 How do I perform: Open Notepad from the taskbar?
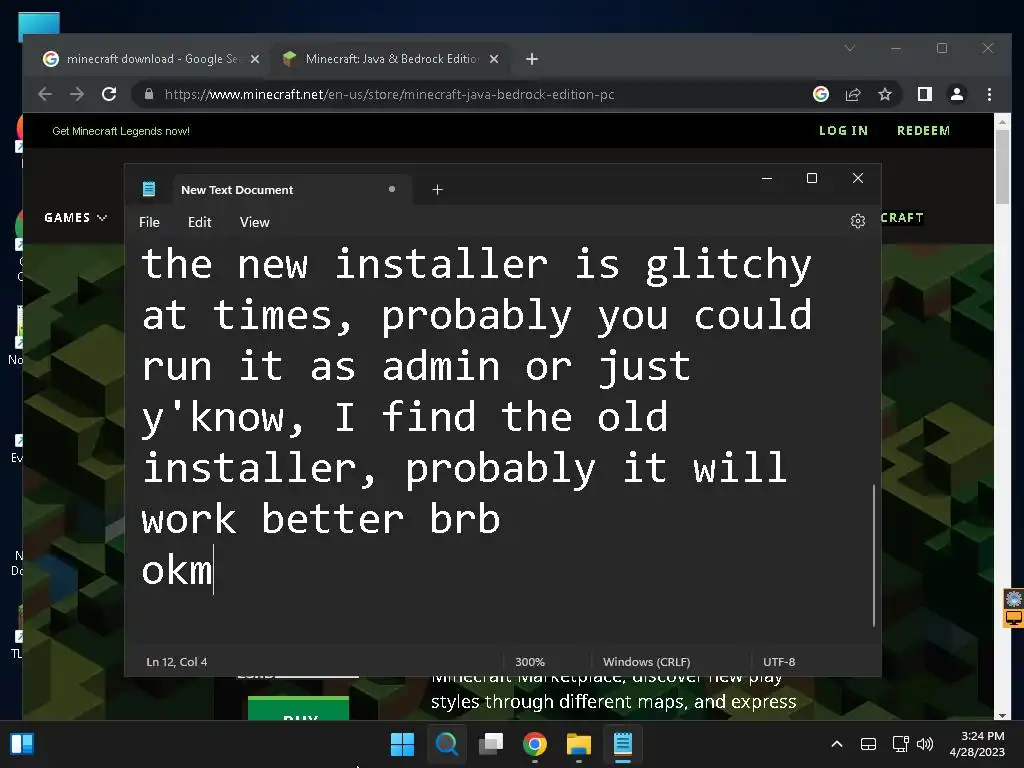(x=623, y=744)
